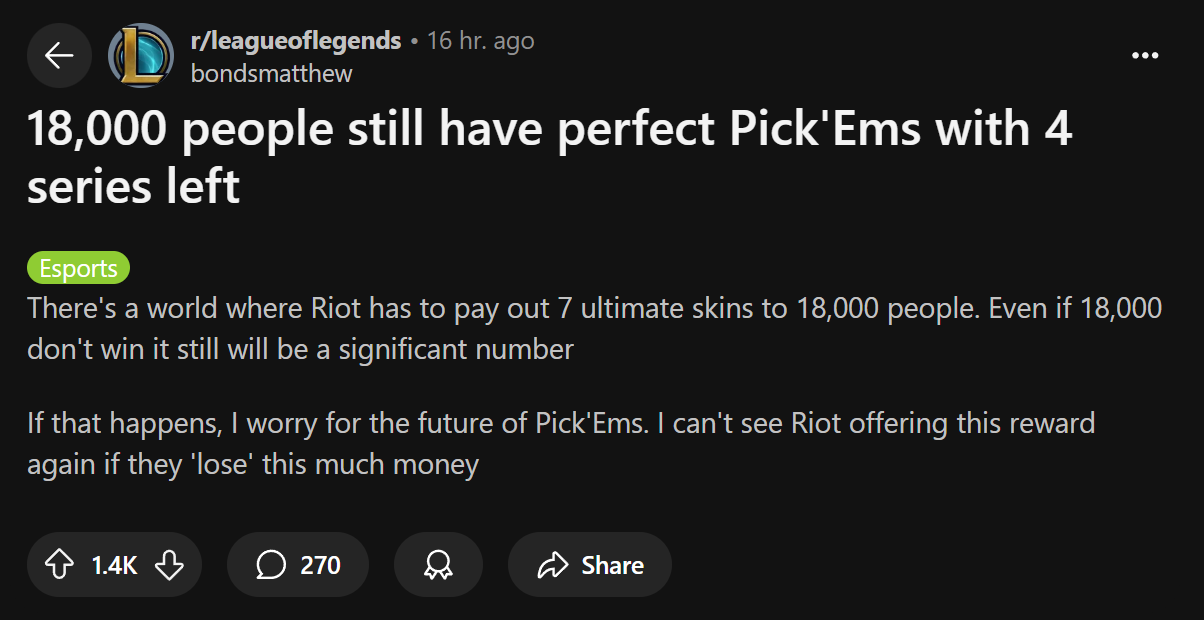Screen dimensions: 1204x620
Task: Open the bondsmatthew user profile
Action: (271, 73)
